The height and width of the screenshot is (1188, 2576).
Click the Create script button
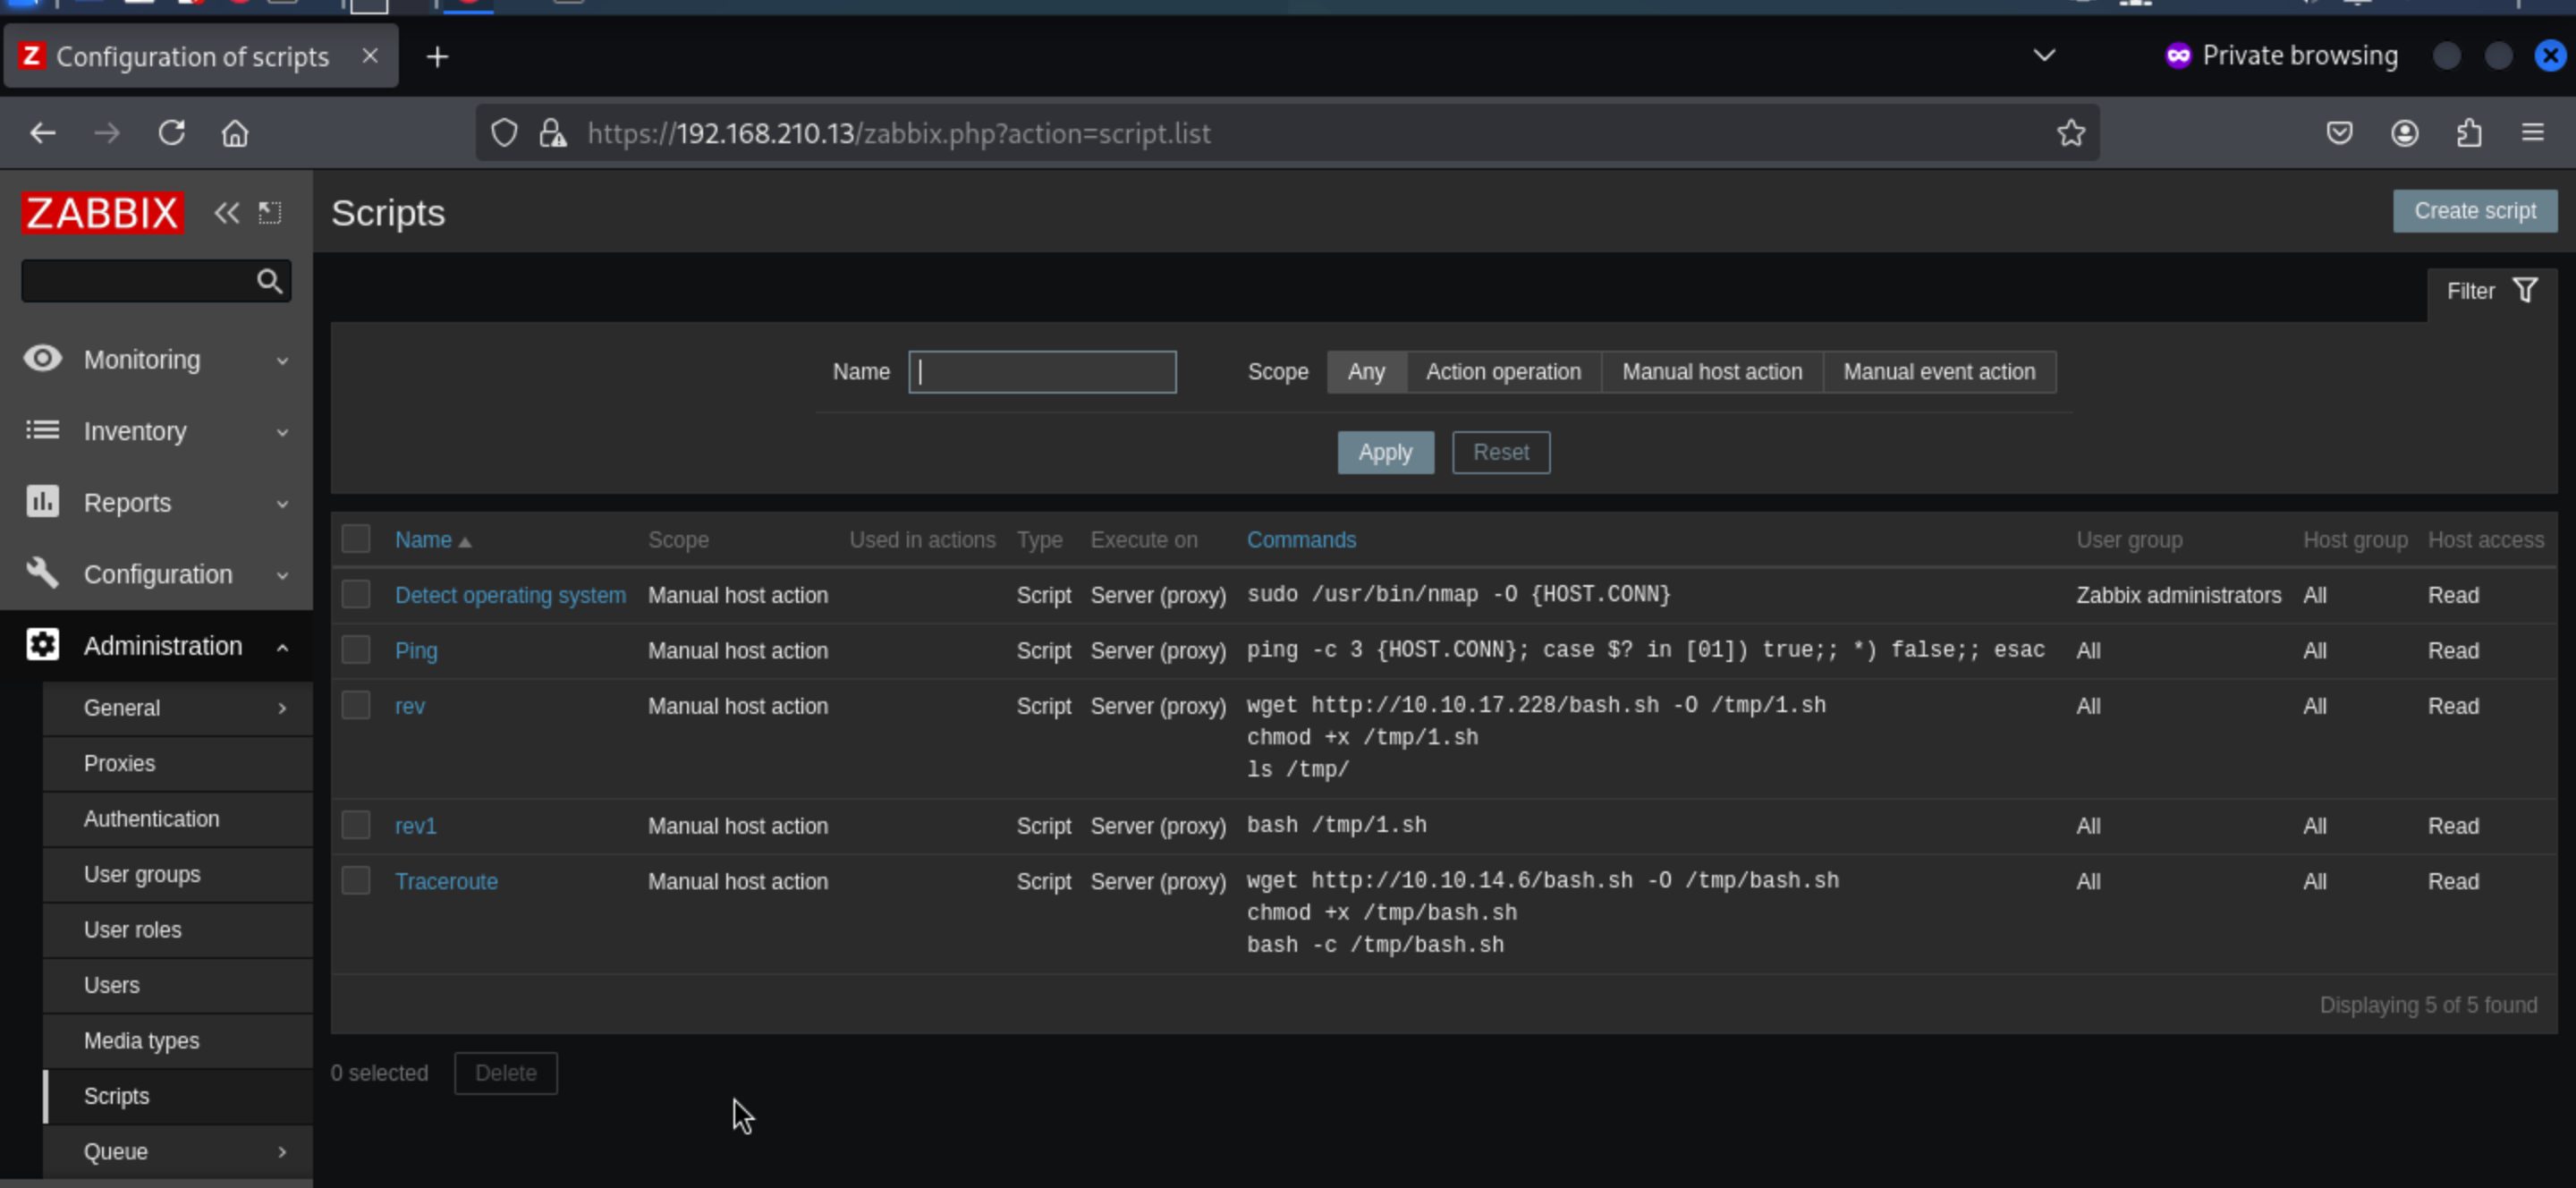pyautogui.click(x=2474, y=211)
